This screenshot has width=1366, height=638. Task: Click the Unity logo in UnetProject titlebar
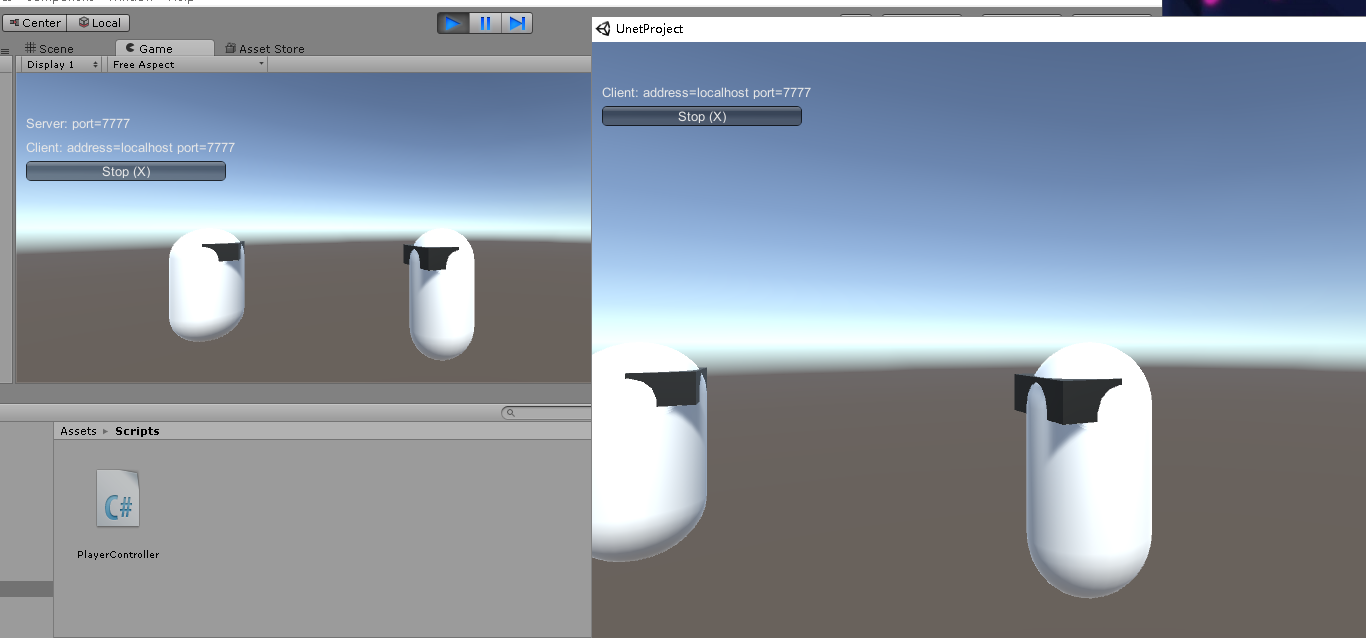click(x=603, y=29)
